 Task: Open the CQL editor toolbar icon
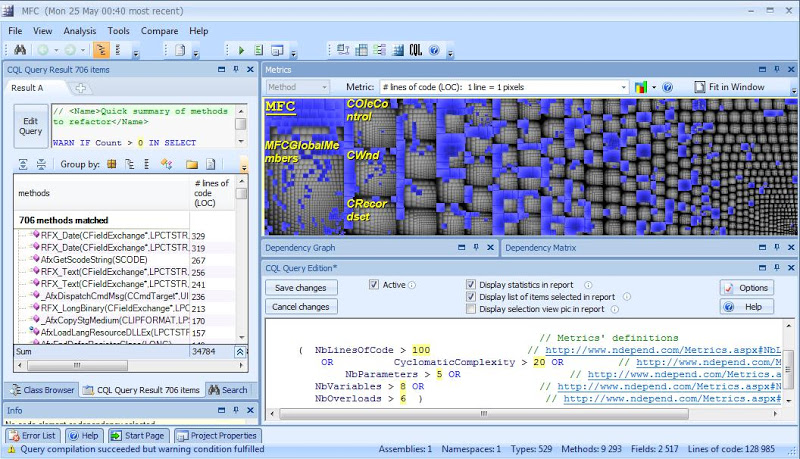[416, 50]
